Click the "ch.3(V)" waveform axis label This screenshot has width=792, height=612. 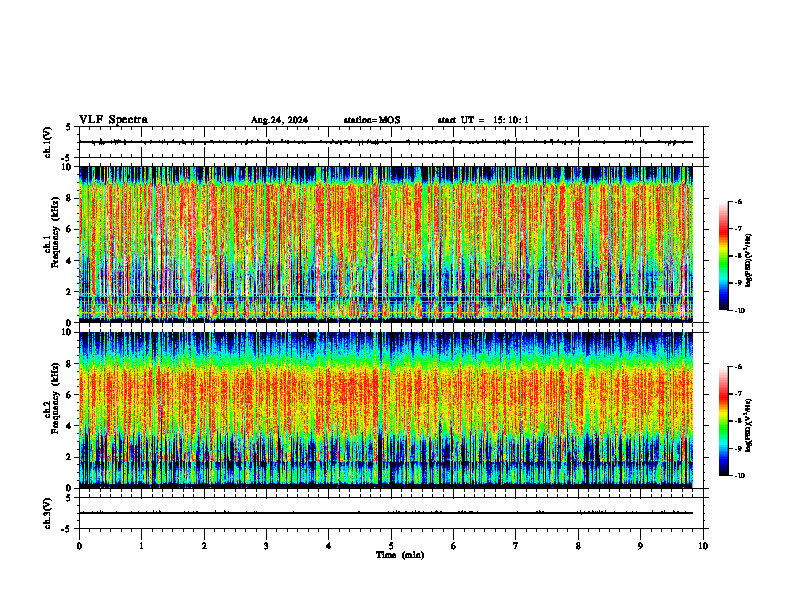(x=48, y=514)
